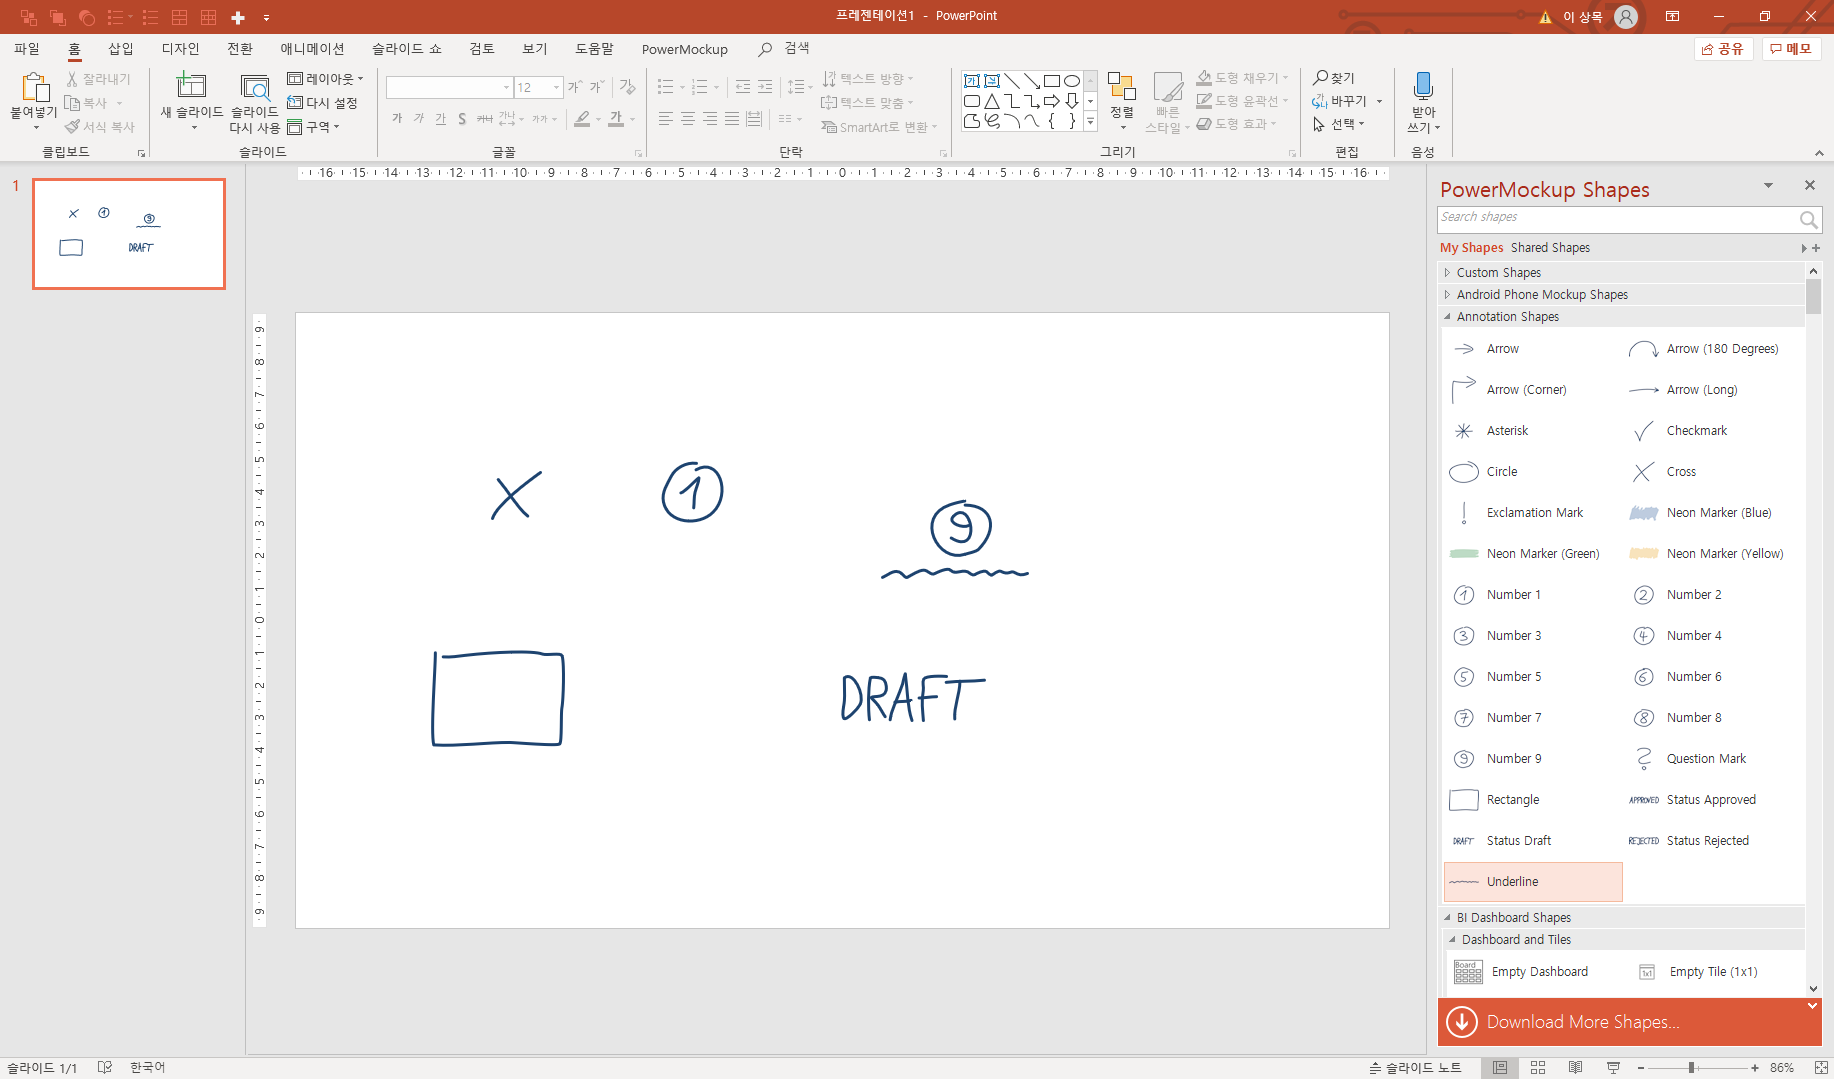Open the 파일 file menu

tap(27, 49)
